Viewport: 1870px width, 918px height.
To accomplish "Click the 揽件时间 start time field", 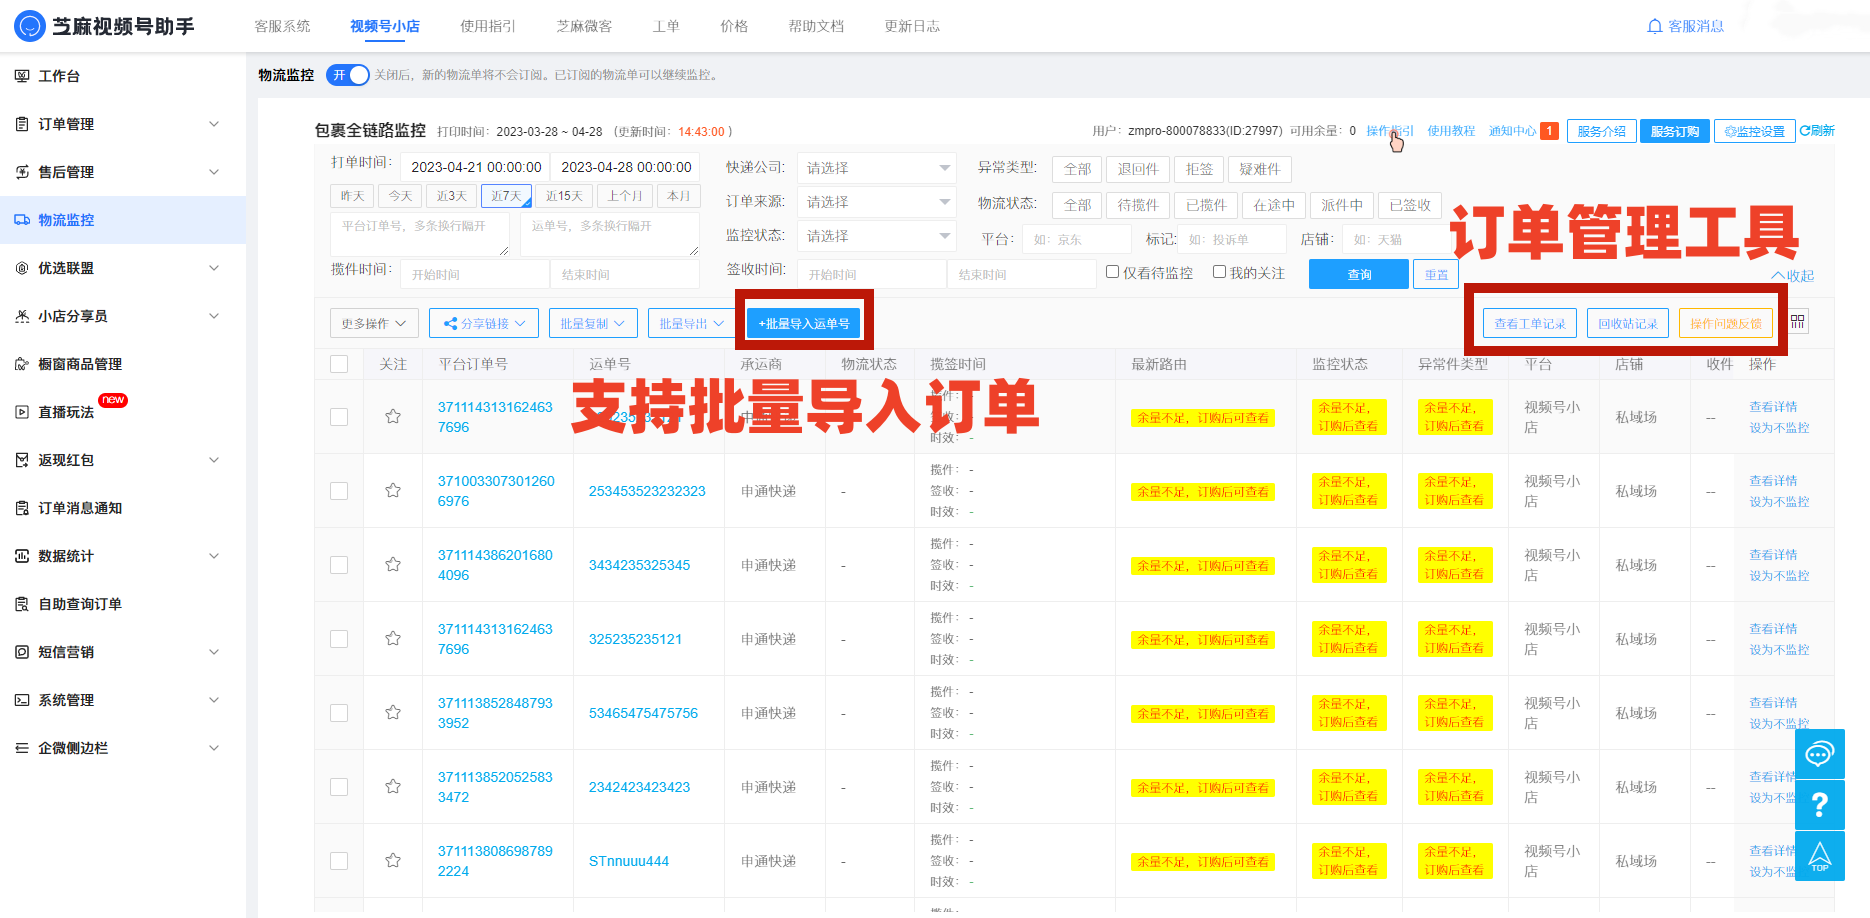I will (x=475, y=274).
